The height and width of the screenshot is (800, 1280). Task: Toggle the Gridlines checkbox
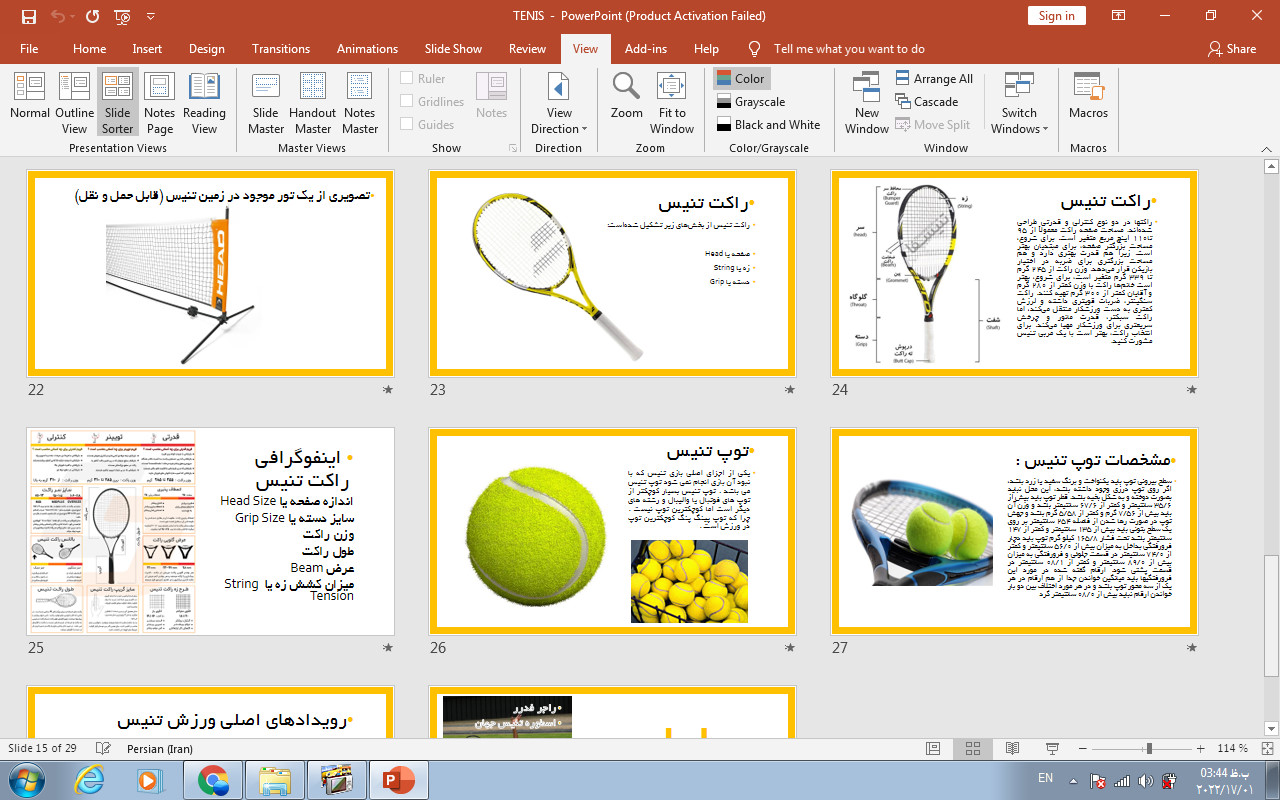(407, 102)
